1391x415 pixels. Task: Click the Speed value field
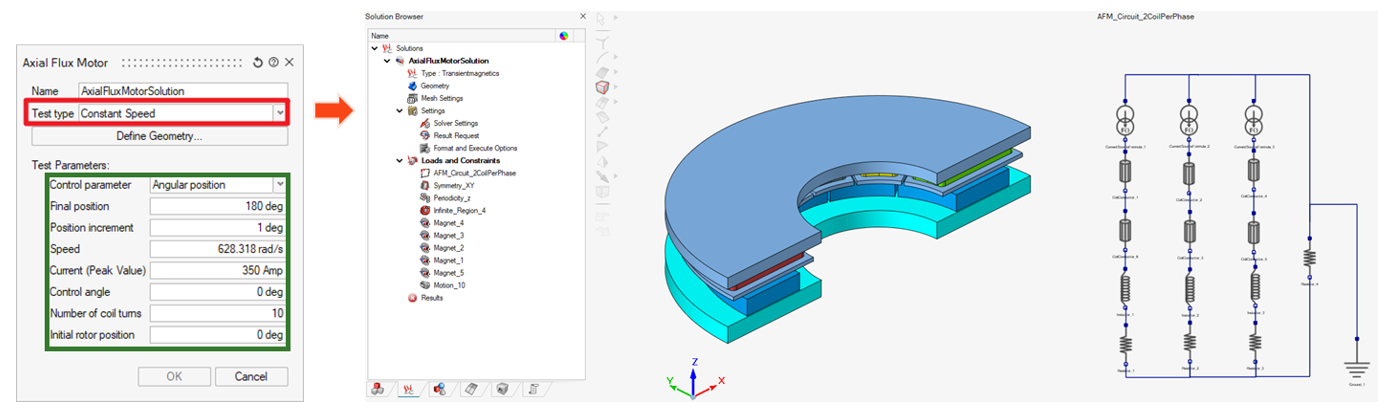coord(217,249)
